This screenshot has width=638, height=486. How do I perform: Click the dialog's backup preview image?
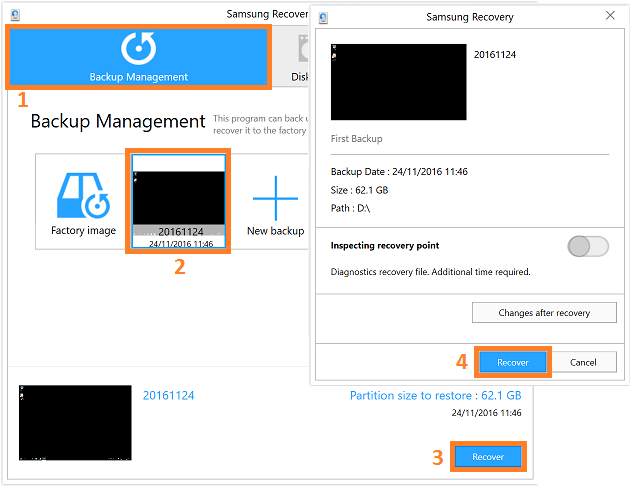(x=398, y=82)
